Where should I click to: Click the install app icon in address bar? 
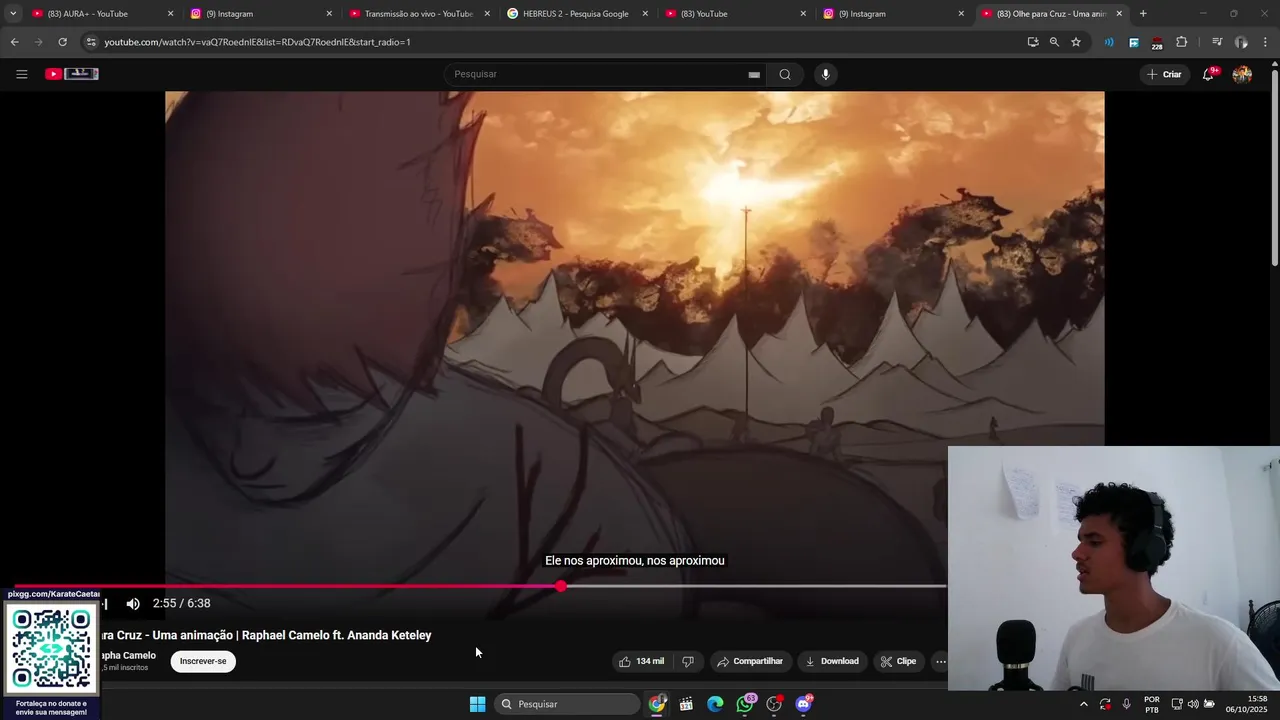[x=1033, y=42]
